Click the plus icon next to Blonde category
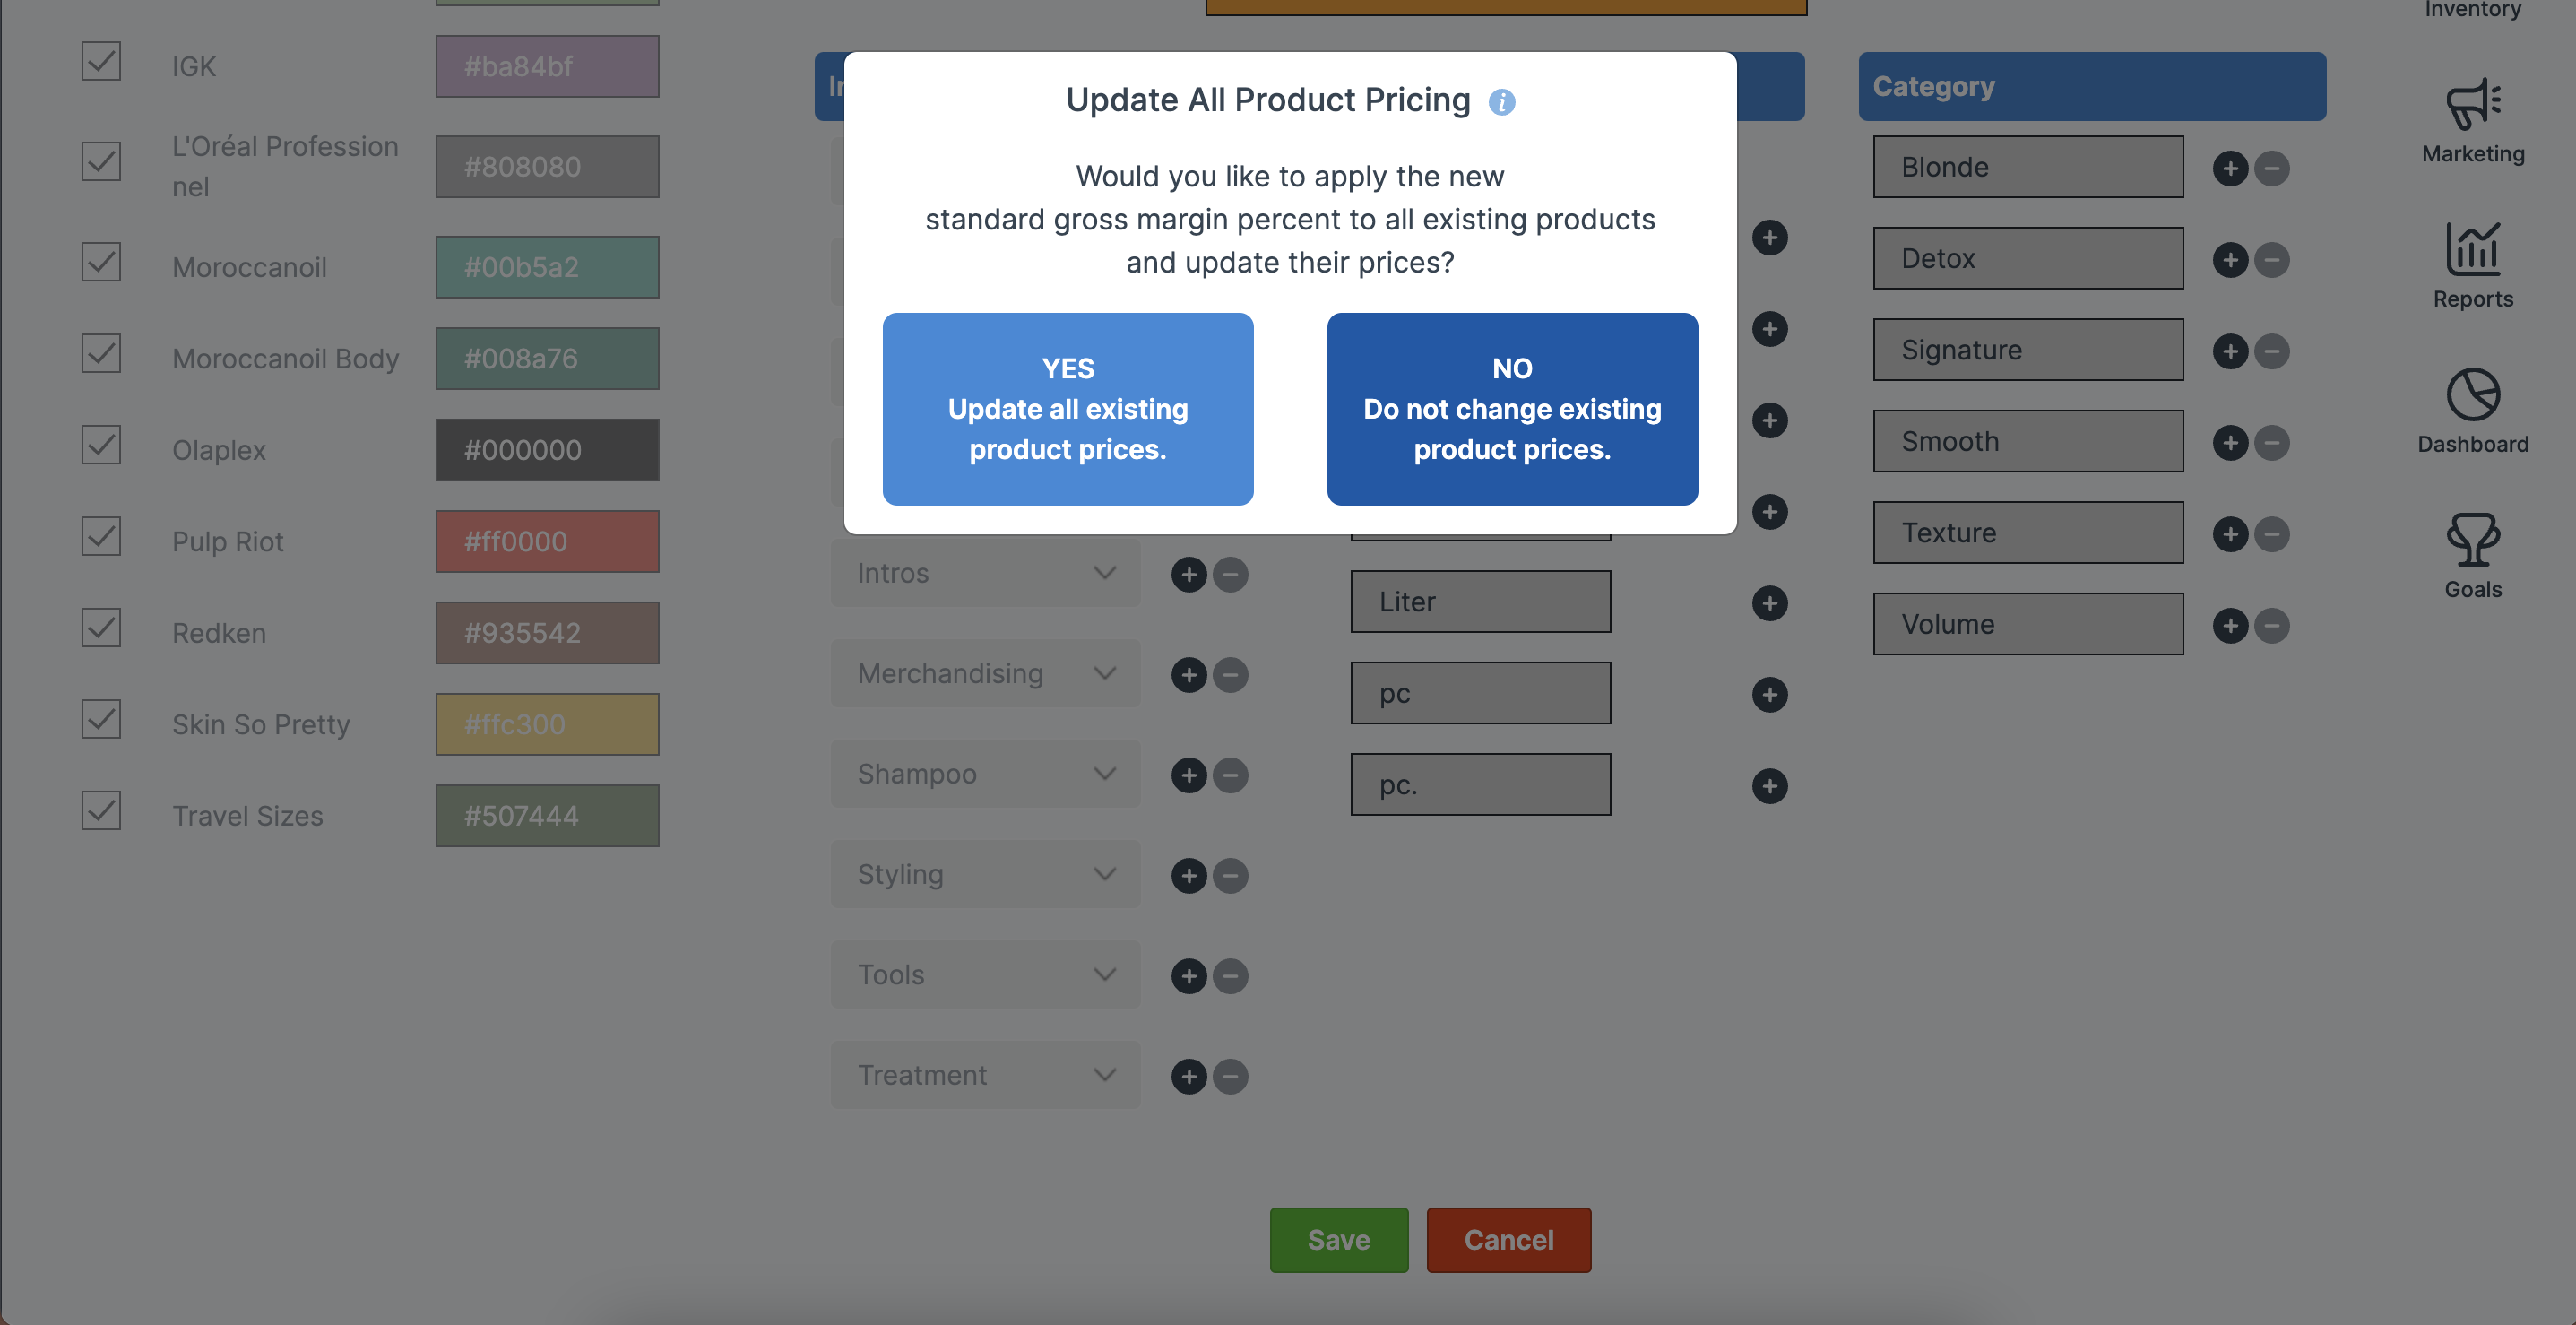The image size is (2576, 1325). pos(2229,168)
